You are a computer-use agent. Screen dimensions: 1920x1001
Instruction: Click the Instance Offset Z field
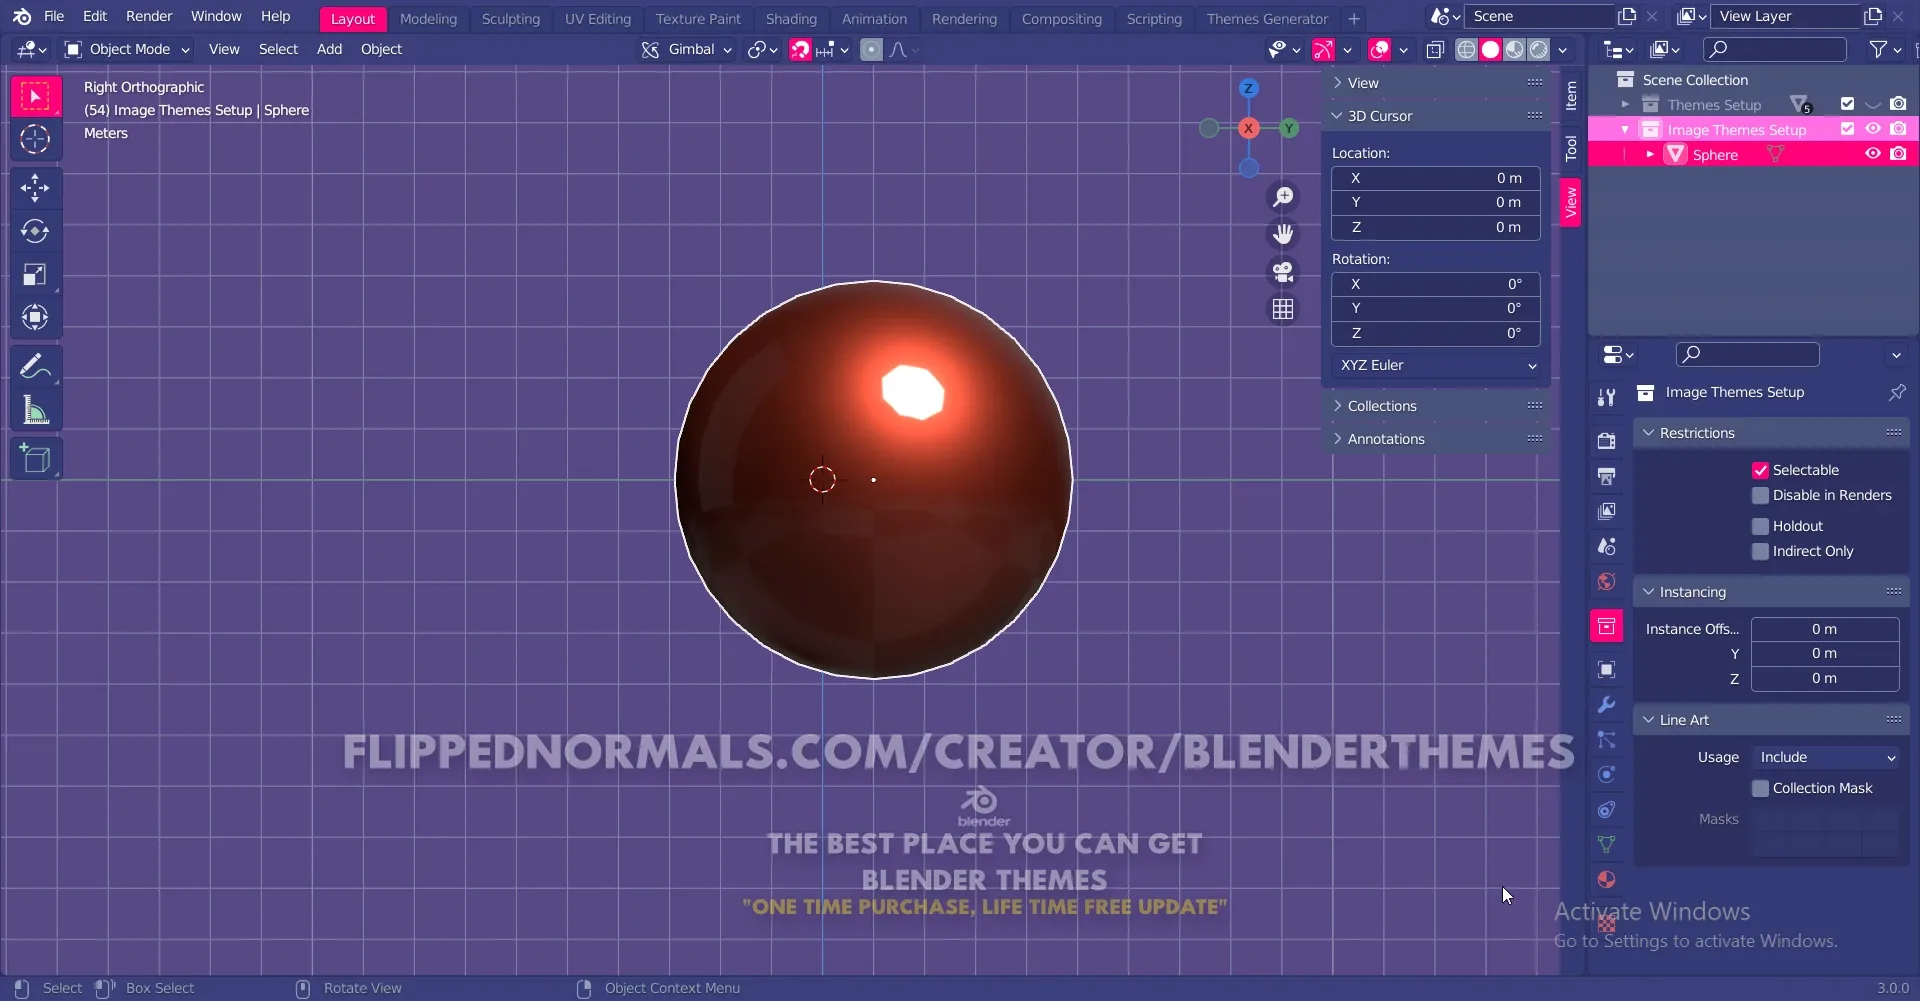[1824, 678]
